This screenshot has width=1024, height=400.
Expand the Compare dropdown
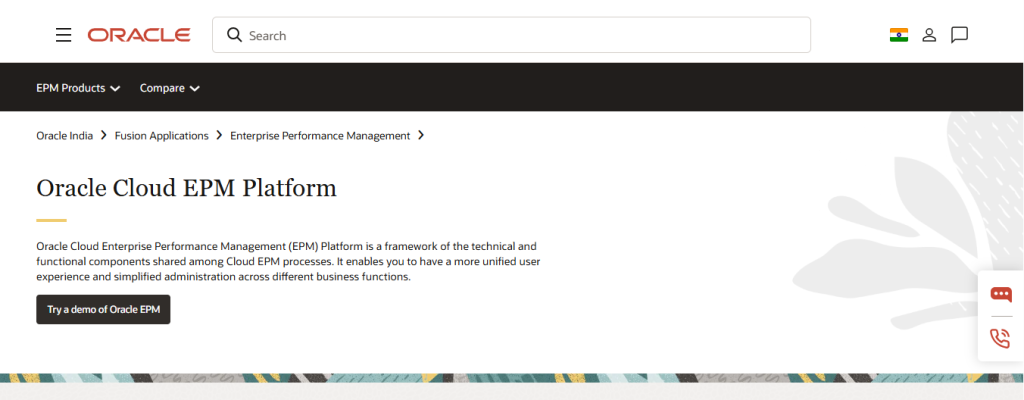tap(170, 88)
